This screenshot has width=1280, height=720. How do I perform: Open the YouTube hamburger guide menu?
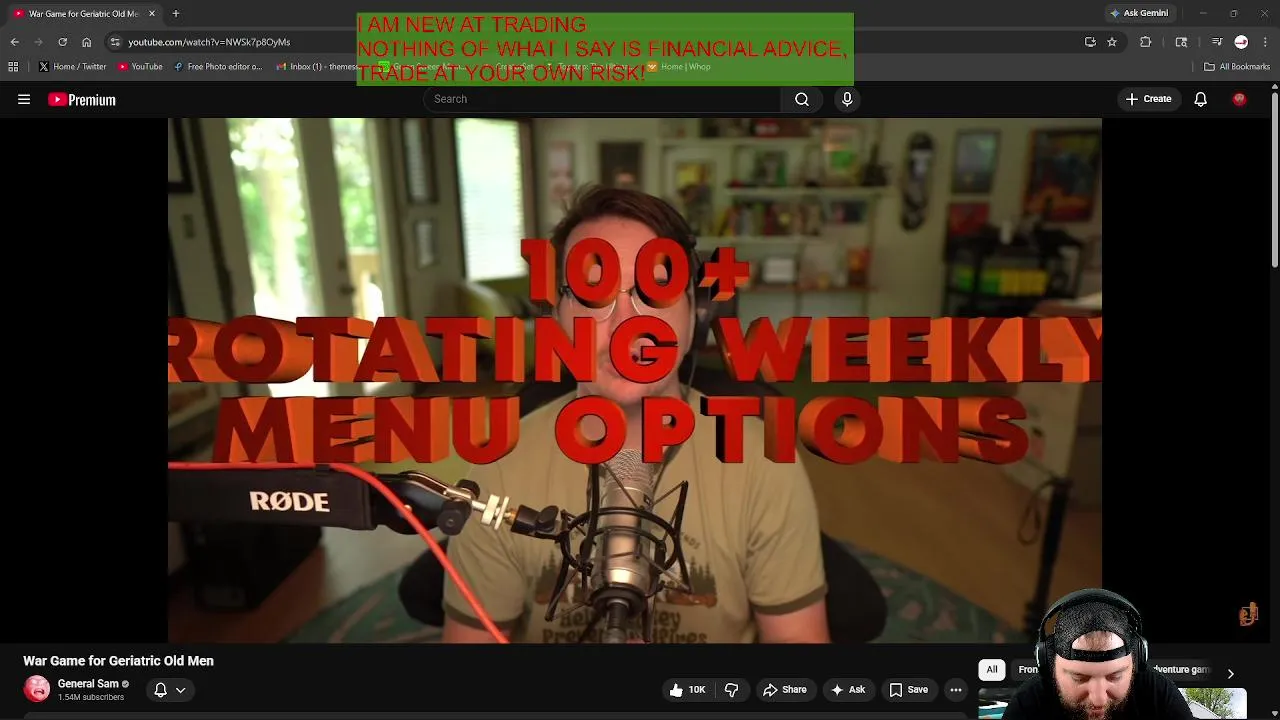coord(24,99)
